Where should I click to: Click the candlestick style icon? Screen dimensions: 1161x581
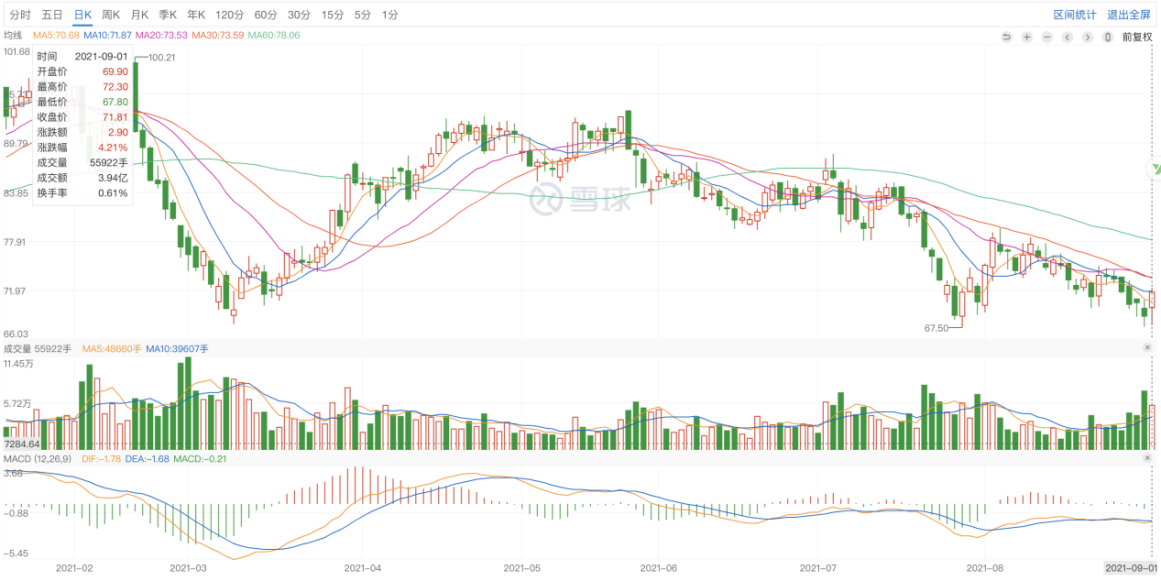pyautogui.click(x=1107, y=37)
